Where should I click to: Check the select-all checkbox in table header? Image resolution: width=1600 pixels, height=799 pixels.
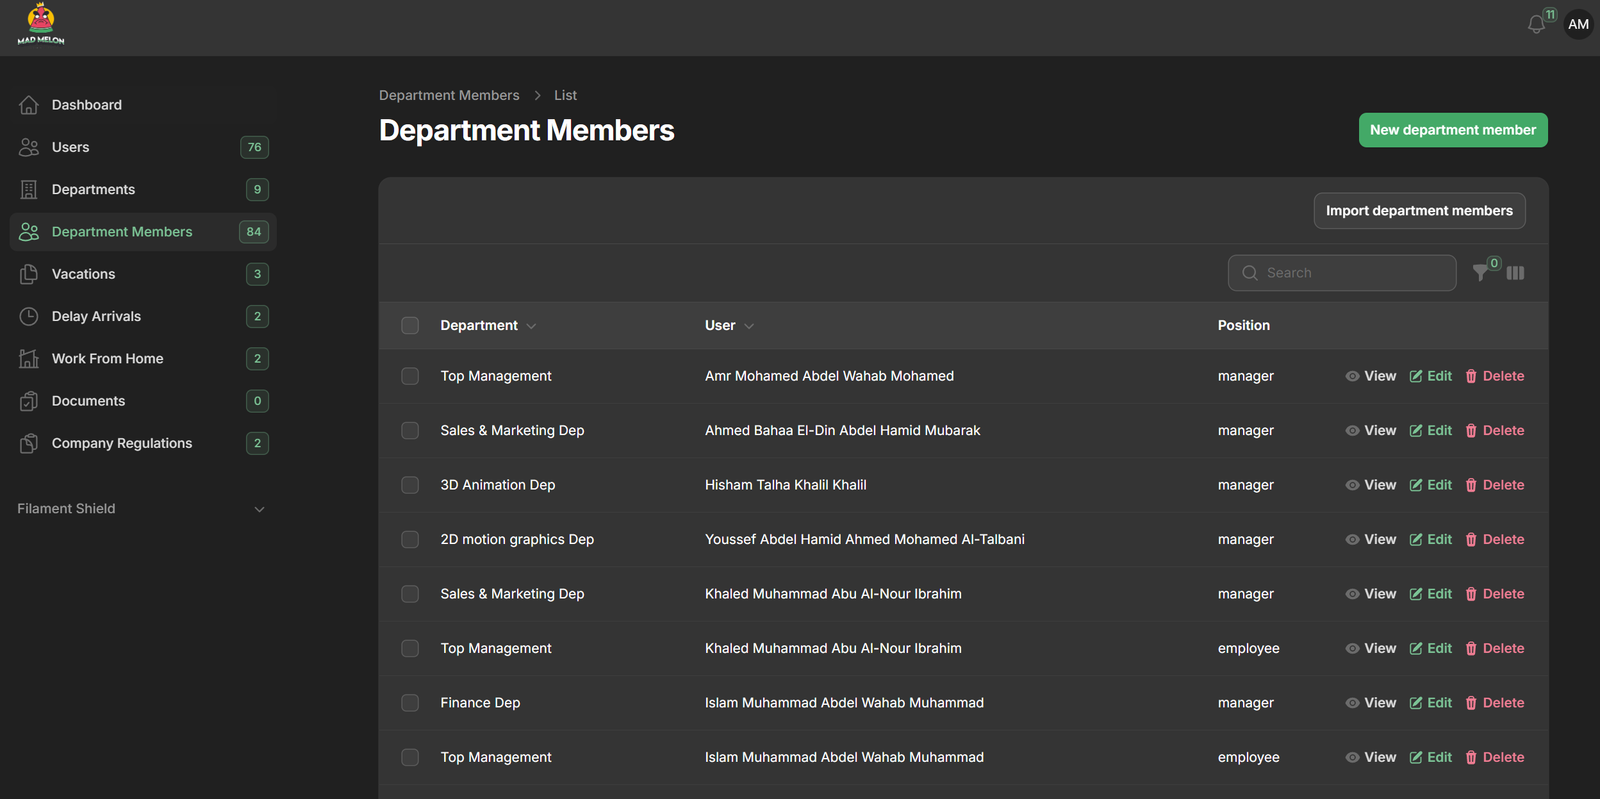410,326
